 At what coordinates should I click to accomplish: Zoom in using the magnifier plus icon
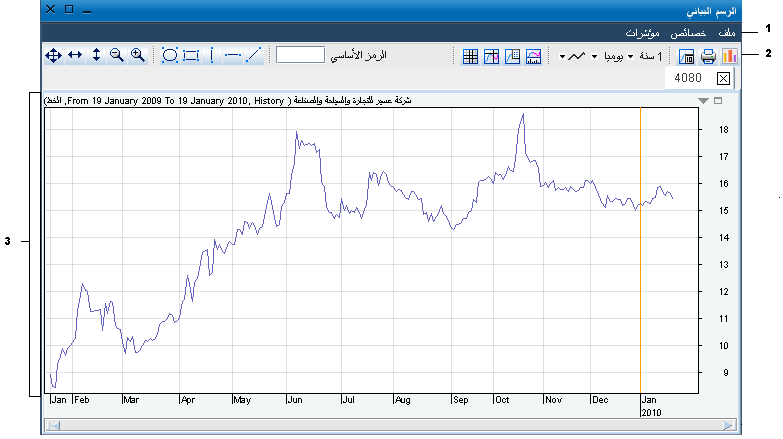coord(138,55)
